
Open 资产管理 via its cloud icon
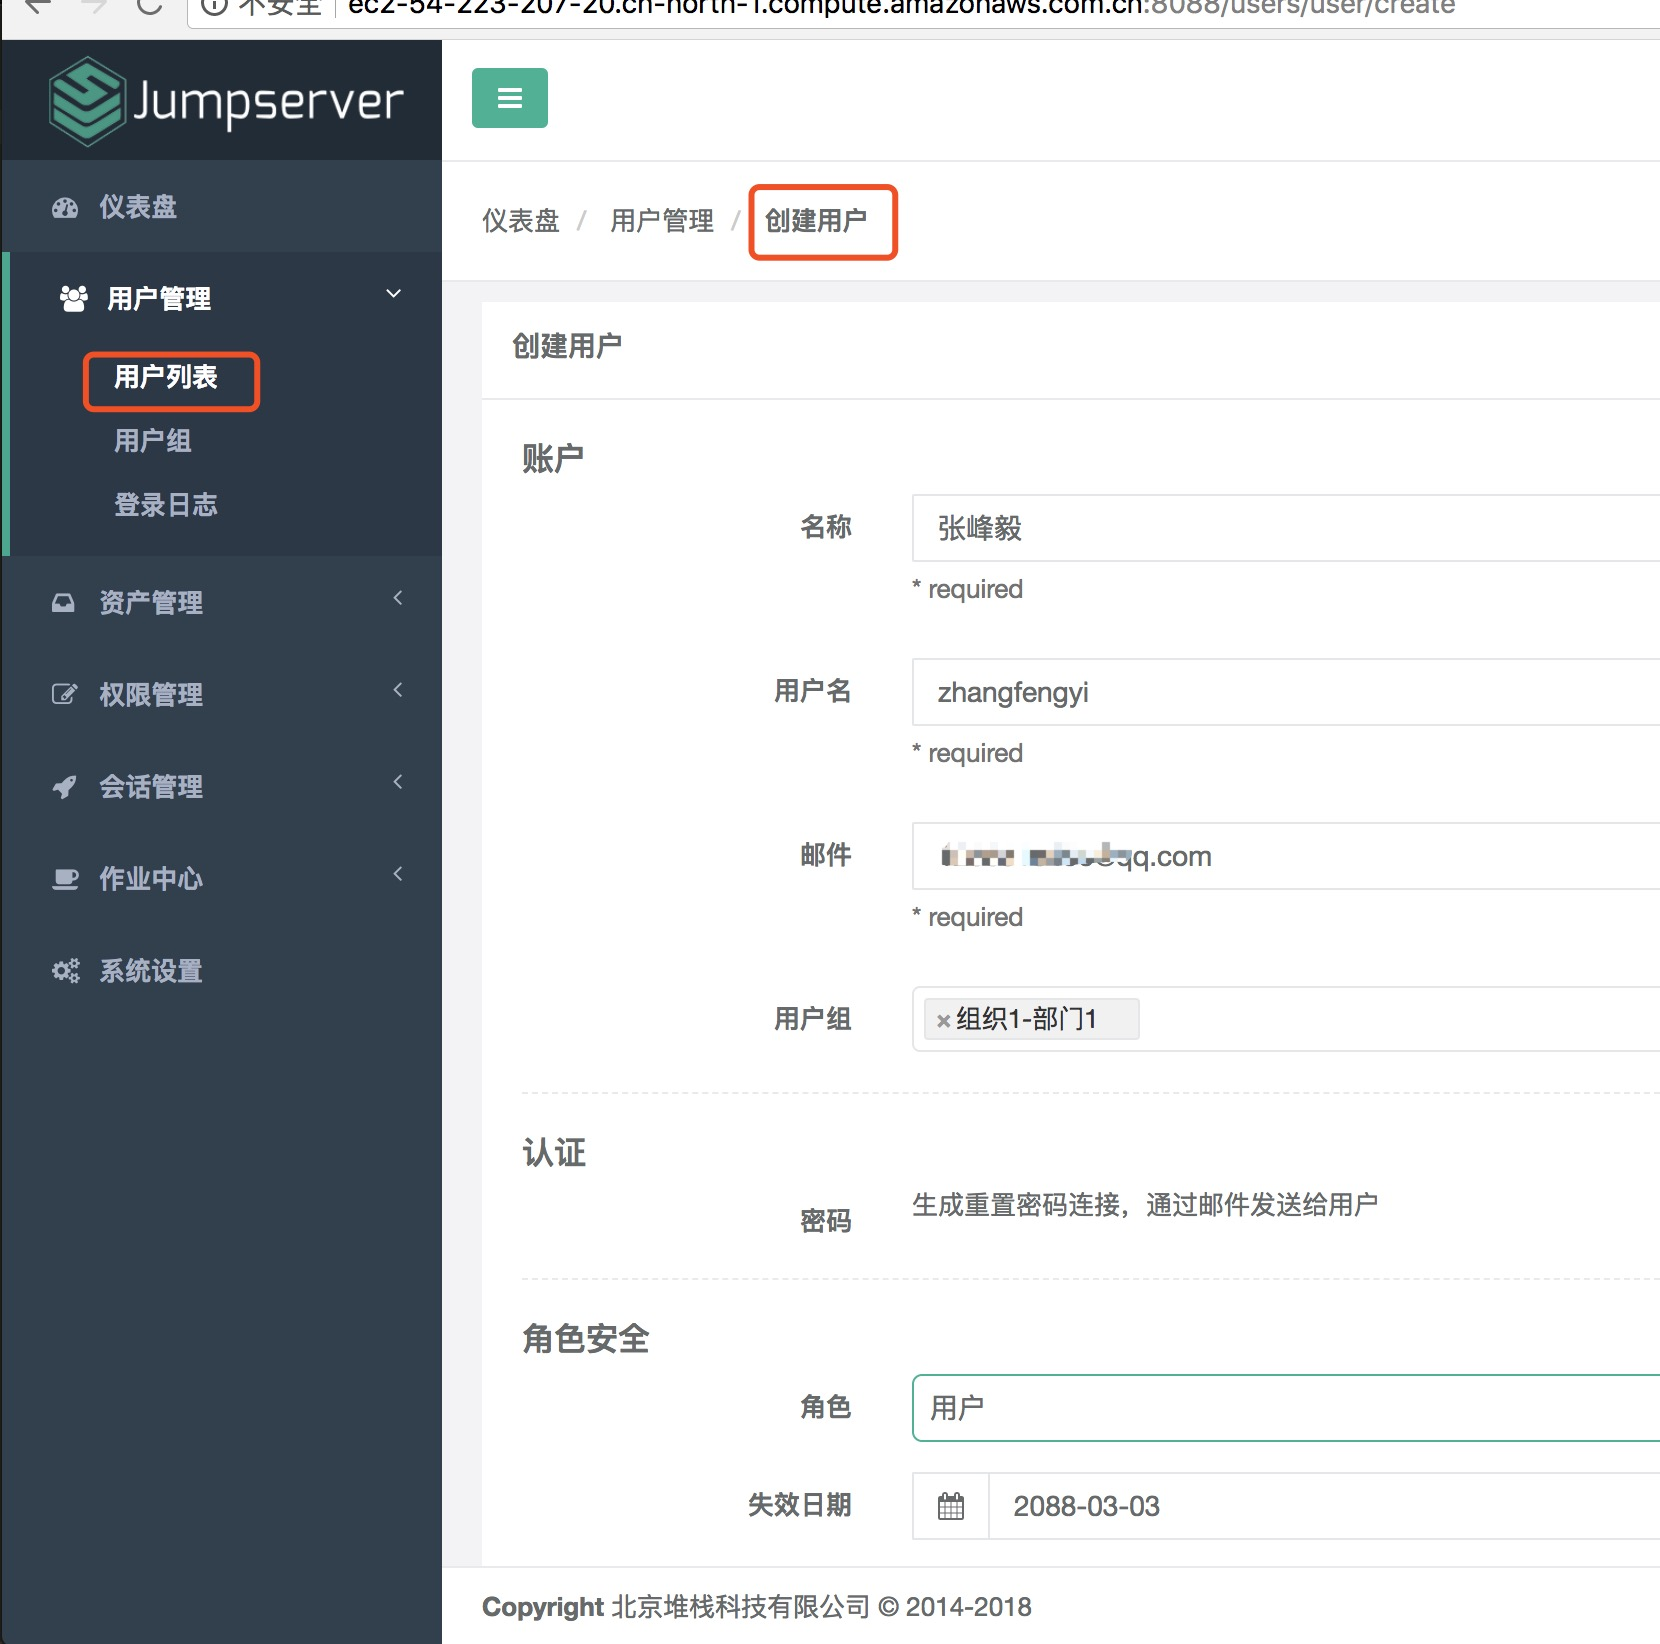tap(64, 601)
